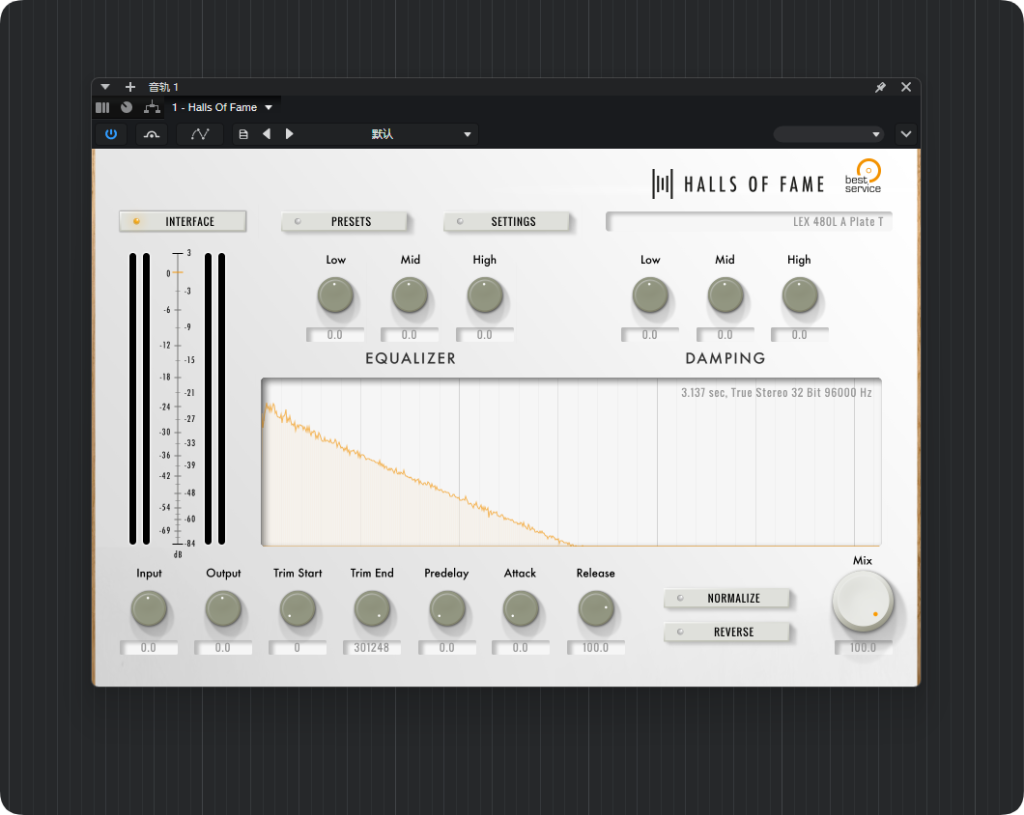The width and height of the screenshot is (1024, 815).
Task: Click the compare button icon
Action: [152, 134]
